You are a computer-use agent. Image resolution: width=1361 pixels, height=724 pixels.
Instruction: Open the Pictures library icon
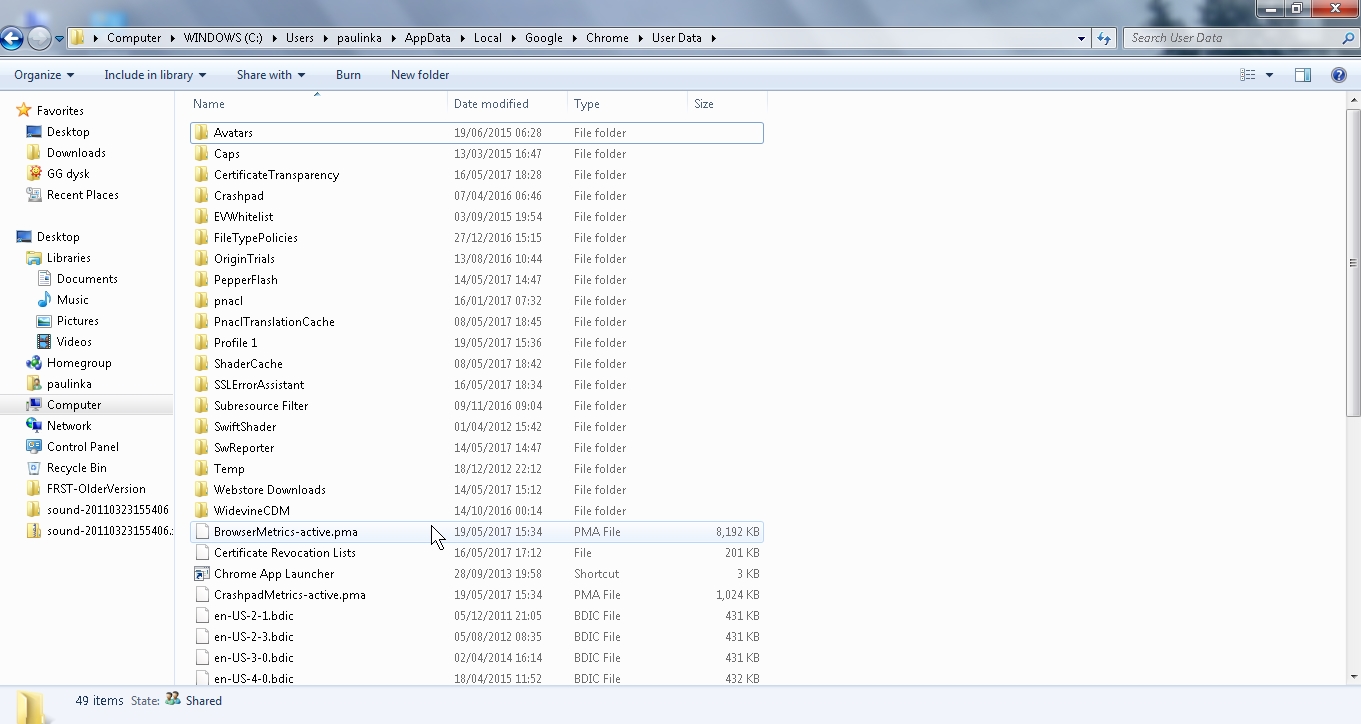click(x=44, y=321)
